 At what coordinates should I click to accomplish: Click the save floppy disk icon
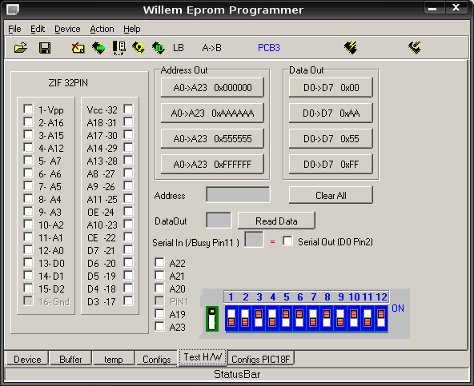click(x=45, y=48)
